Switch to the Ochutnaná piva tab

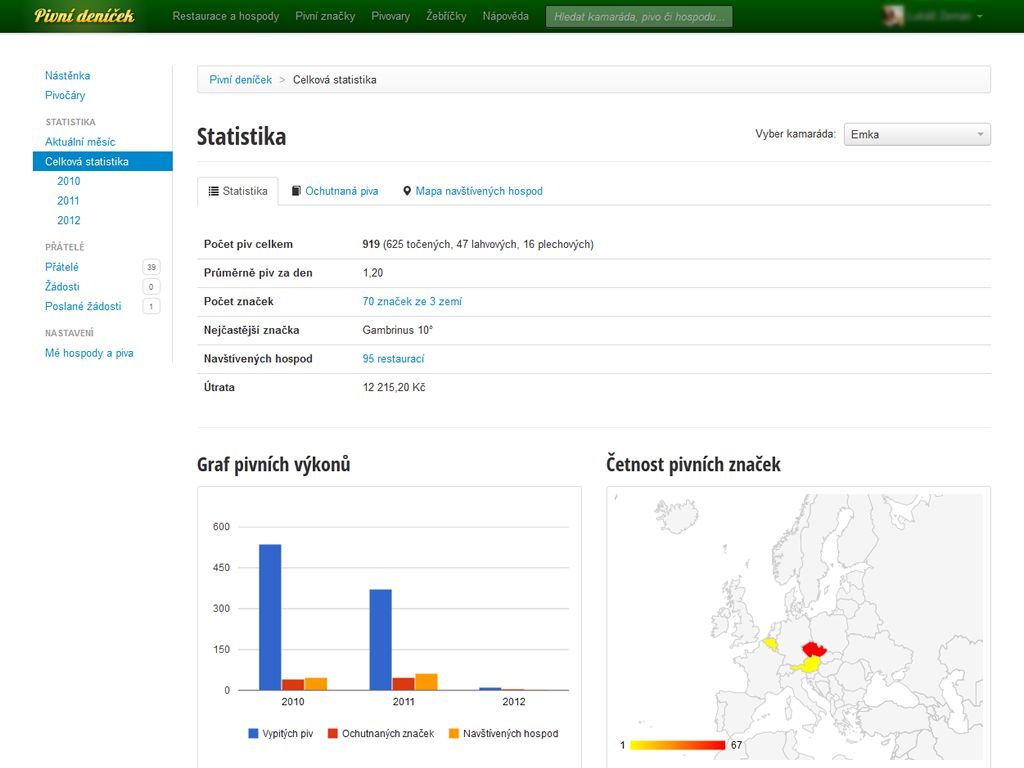click(x=341, y=191)
